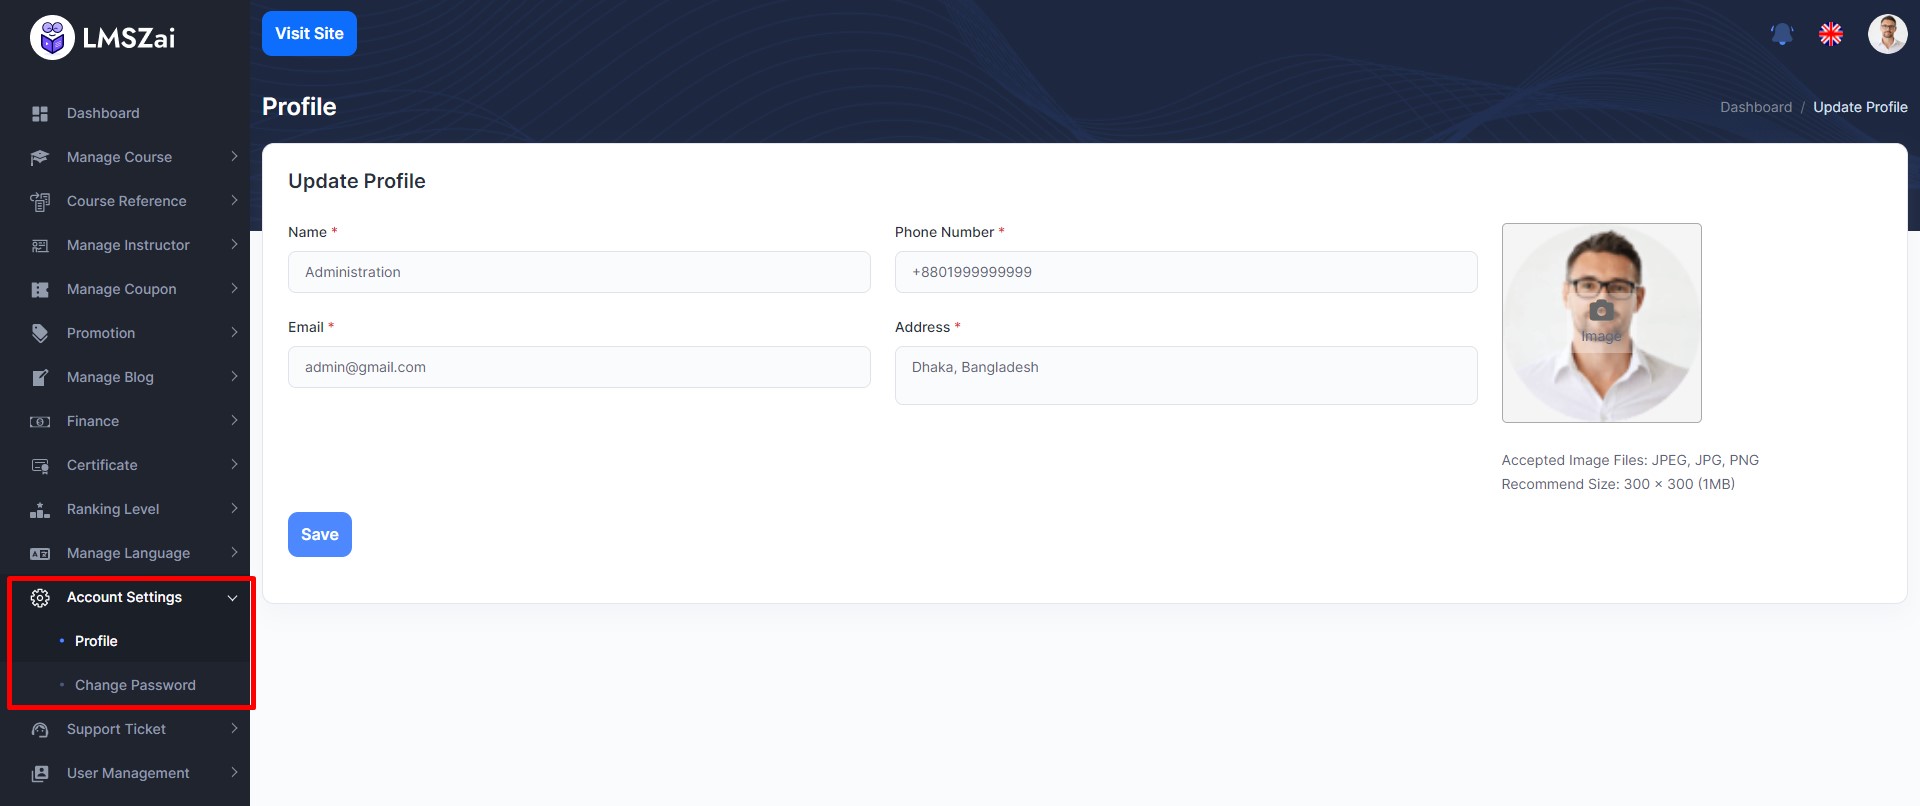This screenshot has height=806, width=1920.
Task: Expand the User Management chevron
Action: [234, 773]
